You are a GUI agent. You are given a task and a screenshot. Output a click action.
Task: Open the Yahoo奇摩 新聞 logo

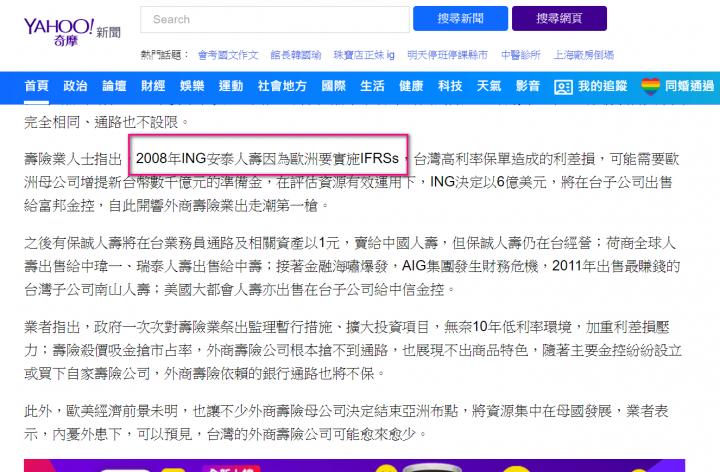click(72, 31)
